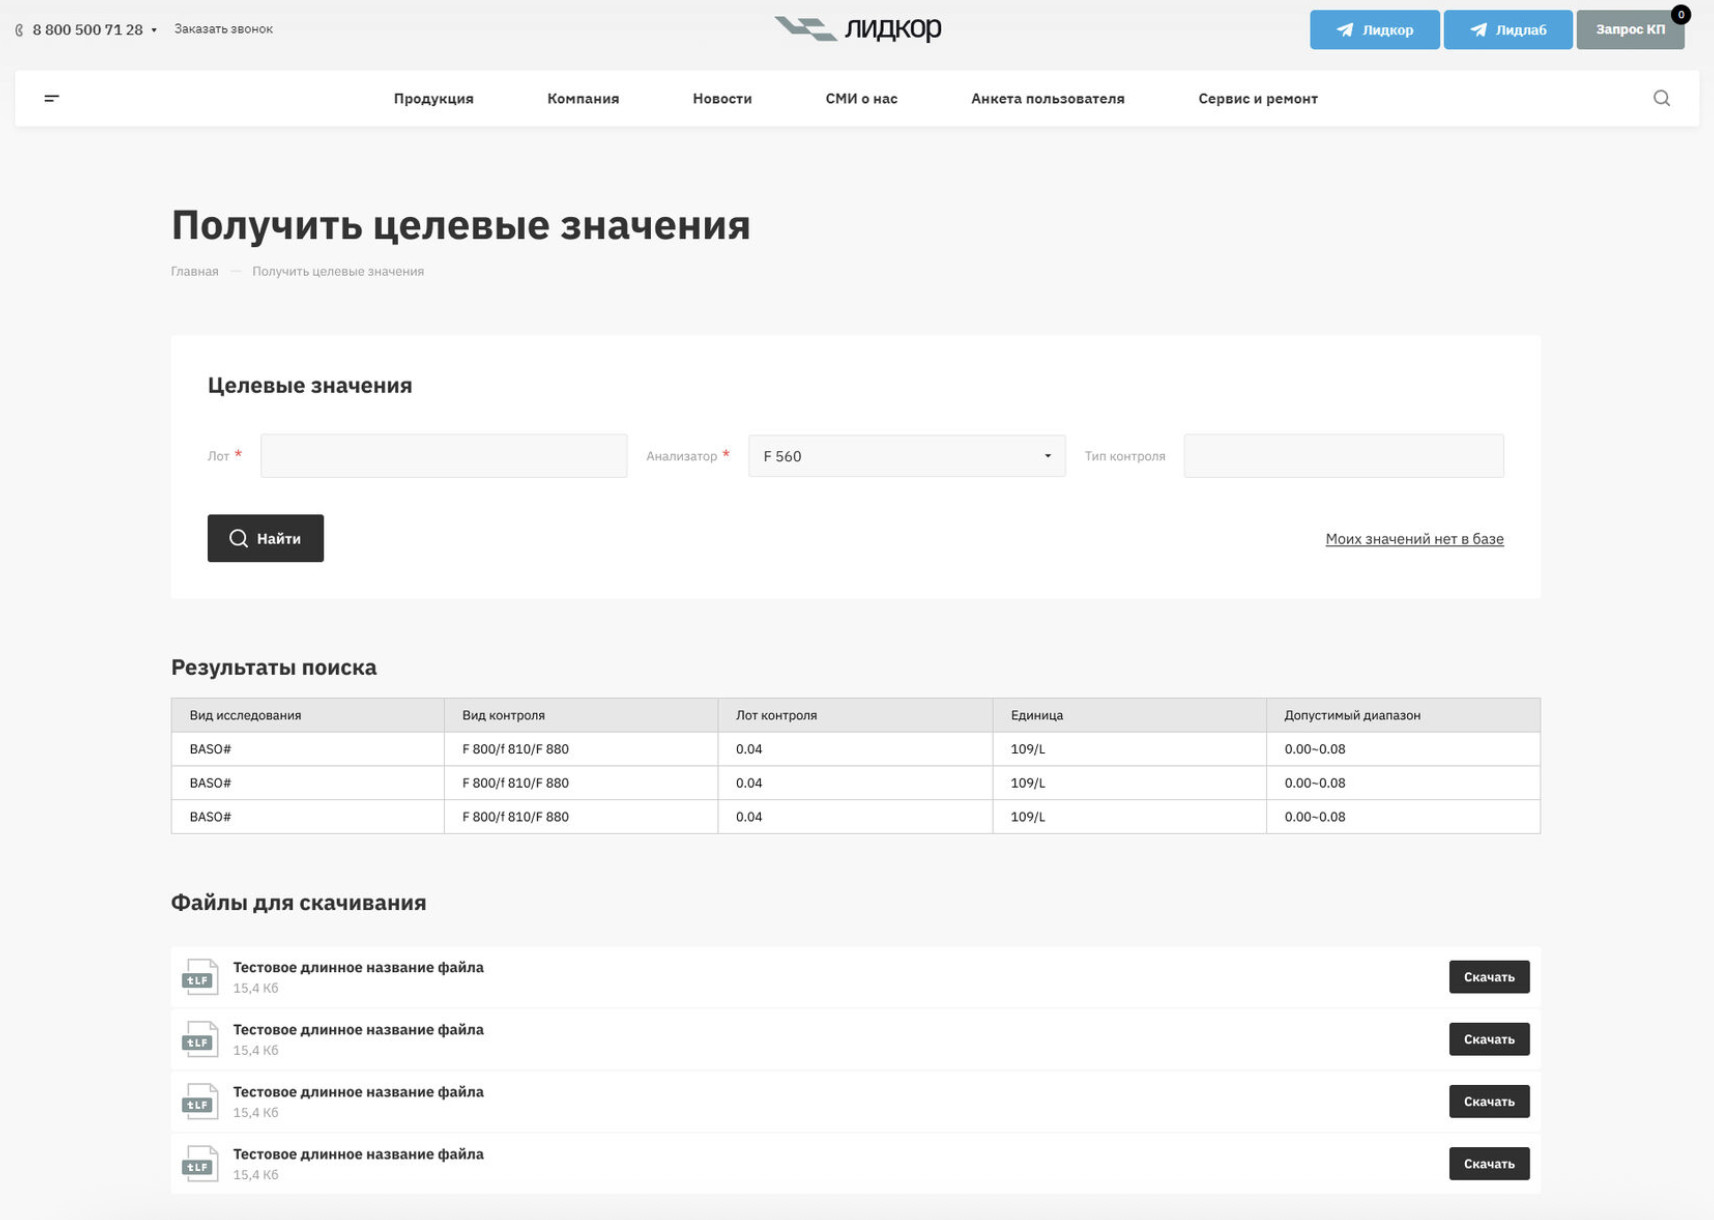The height and width of the screenshot is (1220, 1714).
Task: Expand the phone number dropdown arrow
Action: pyautogui.click(x=154, y=30)
